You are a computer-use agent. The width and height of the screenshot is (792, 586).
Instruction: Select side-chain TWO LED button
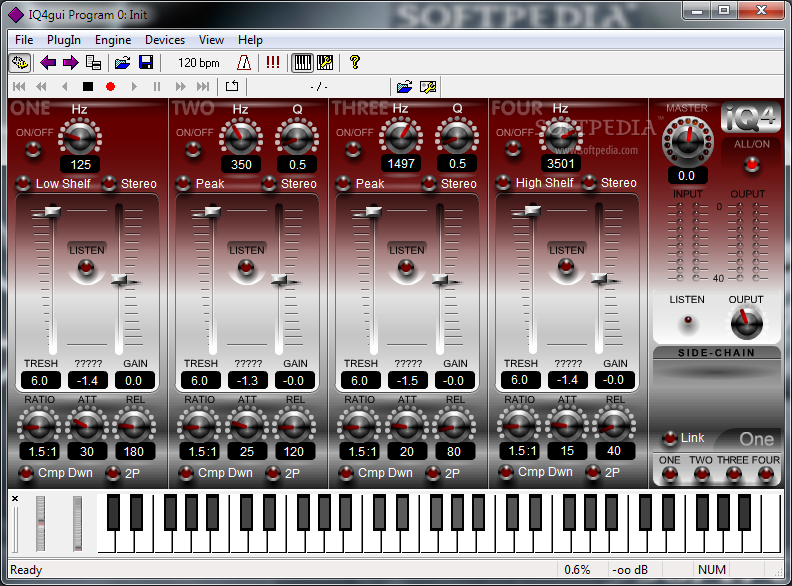click(701, 474)
